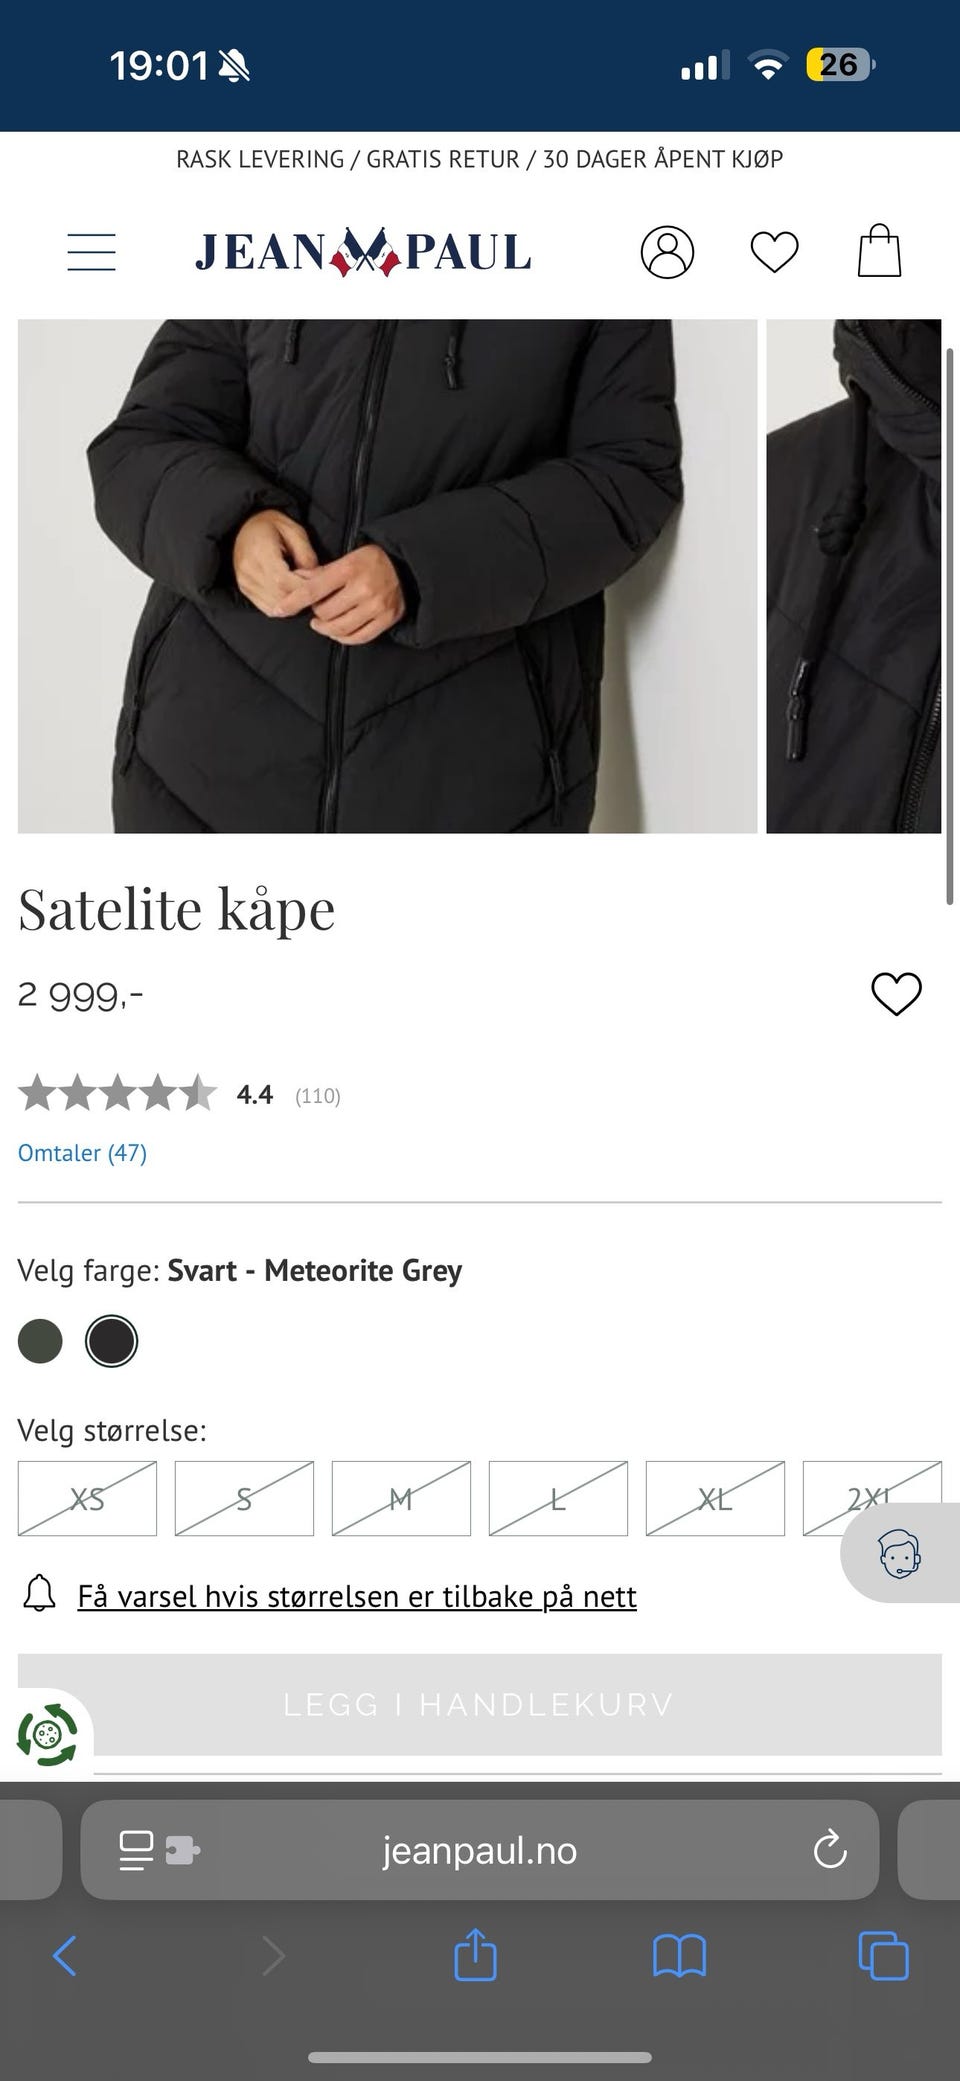
Task: Open the wishlist heart in header
Action: [x=774, y=251]
